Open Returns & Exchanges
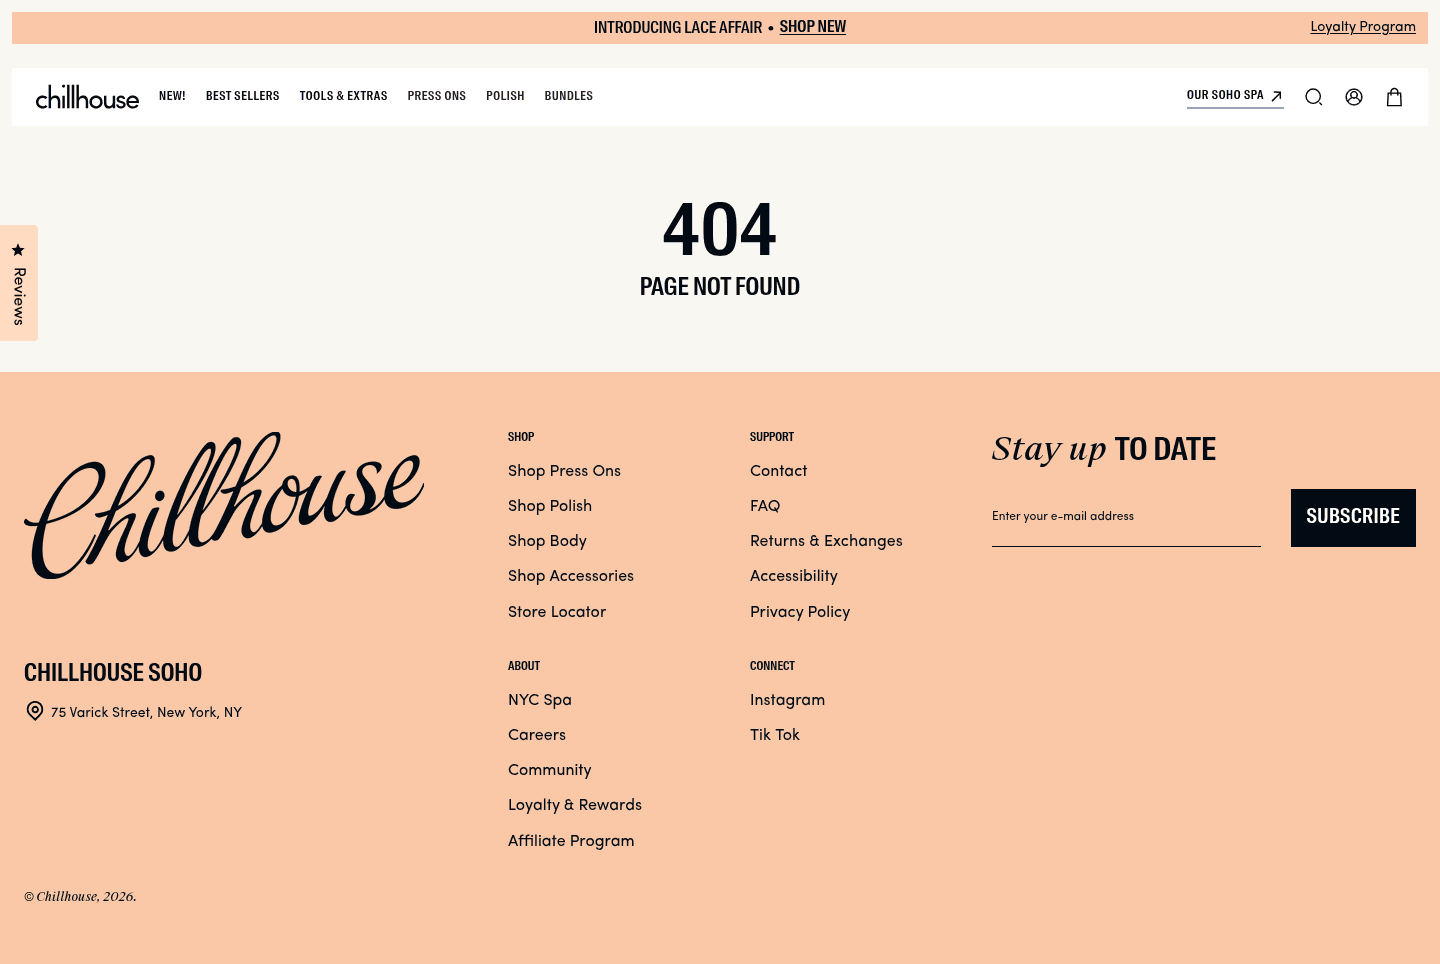This screenshot has height=964, width=1440. pos(826,541)
